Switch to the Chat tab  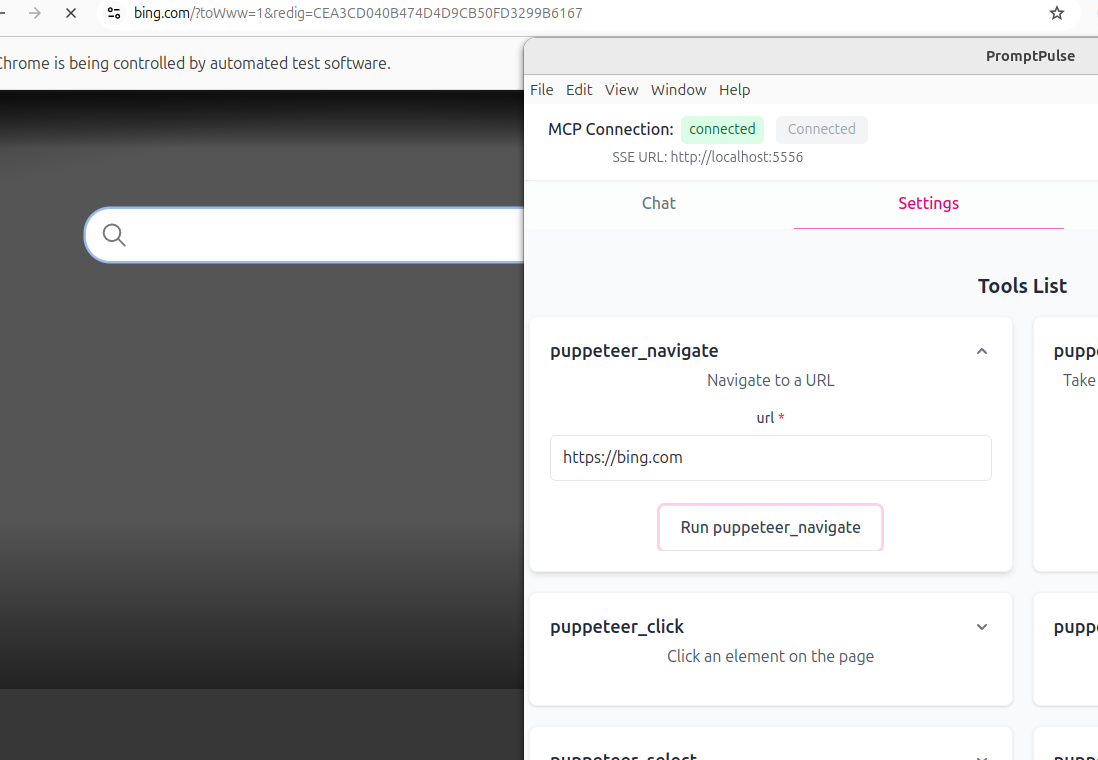659,203
